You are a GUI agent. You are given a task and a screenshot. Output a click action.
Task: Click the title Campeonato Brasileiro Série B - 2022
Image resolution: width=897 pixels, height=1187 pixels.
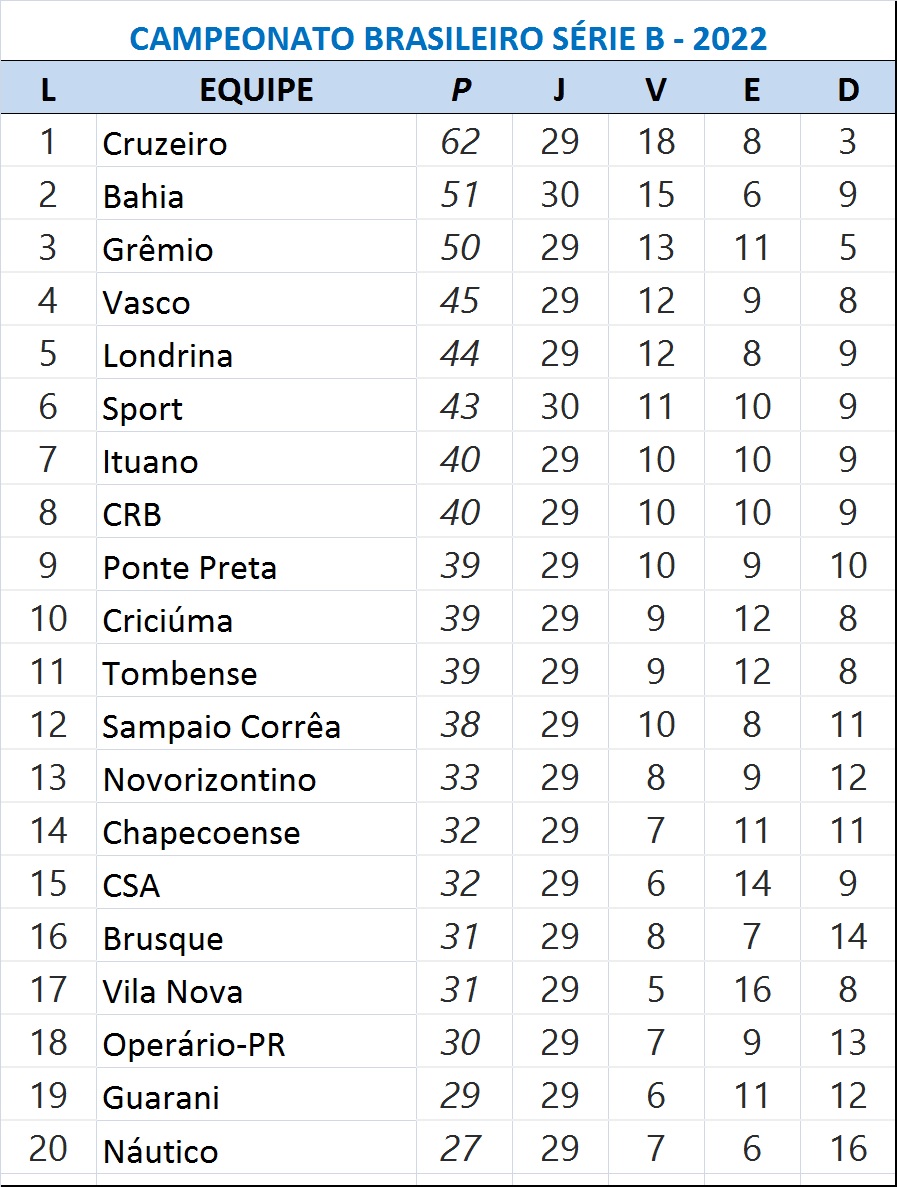[448, 38]
